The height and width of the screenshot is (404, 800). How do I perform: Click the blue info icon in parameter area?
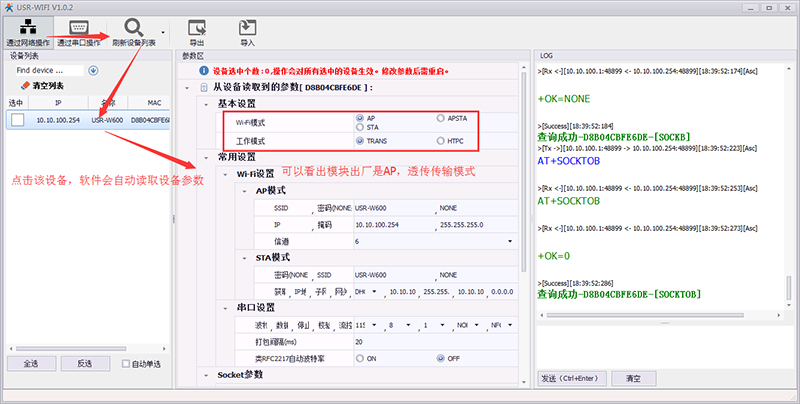click(x=204, y=72)
